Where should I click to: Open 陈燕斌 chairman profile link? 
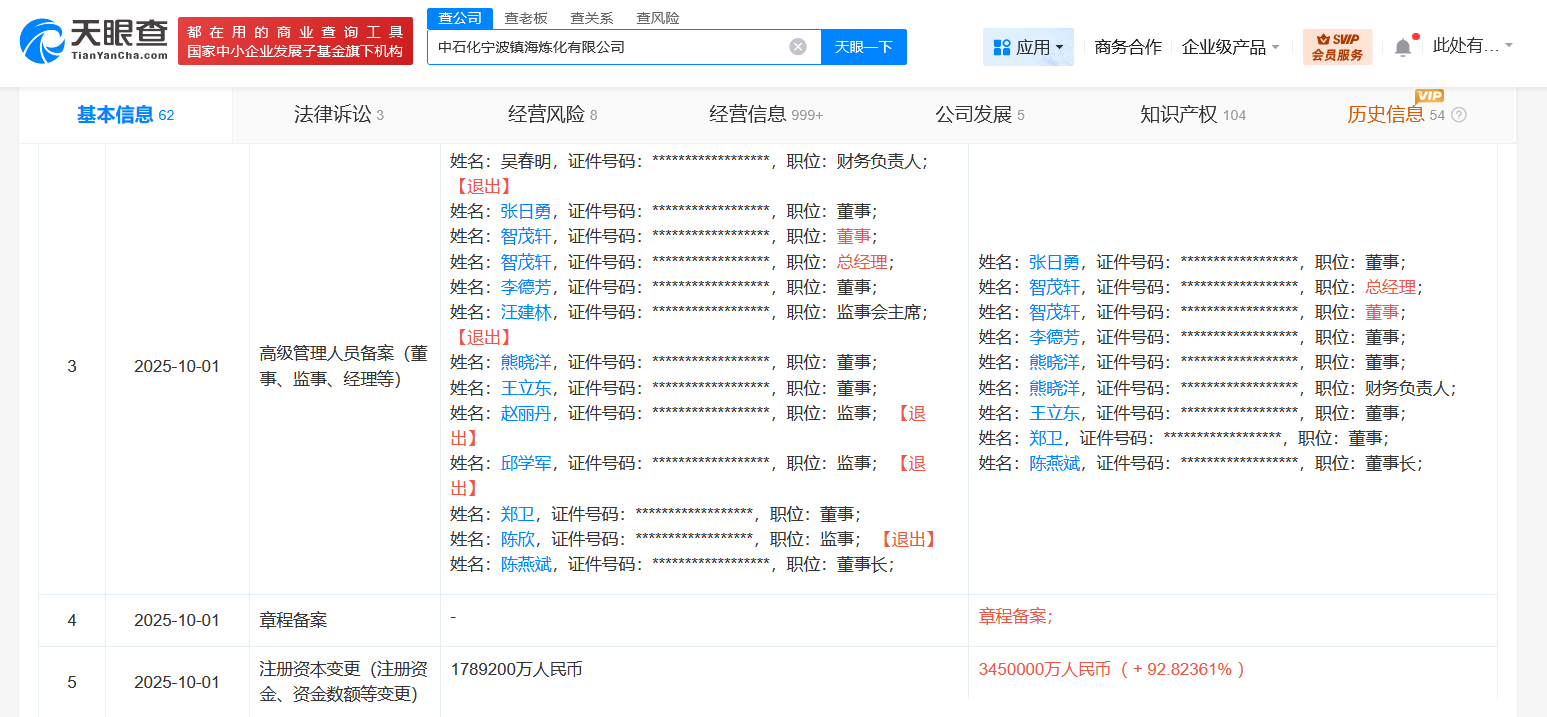(1053, 463)
